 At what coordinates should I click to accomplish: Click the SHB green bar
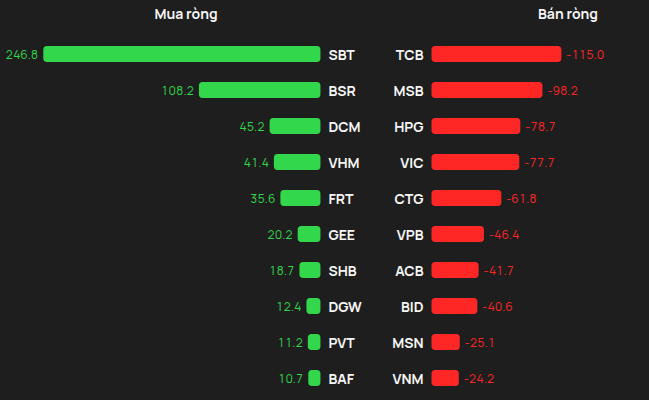[x=310, y=270]
